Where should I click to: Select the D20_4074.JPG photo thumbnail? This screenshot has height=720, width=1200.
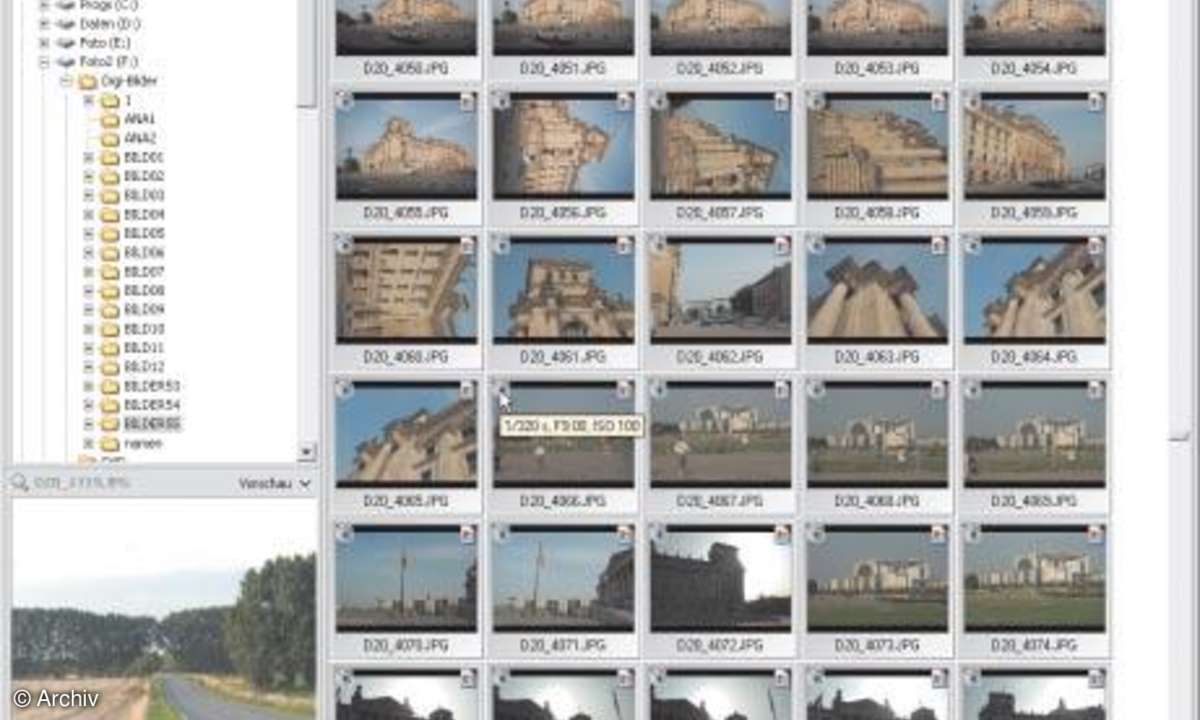tap(1035, 578)
